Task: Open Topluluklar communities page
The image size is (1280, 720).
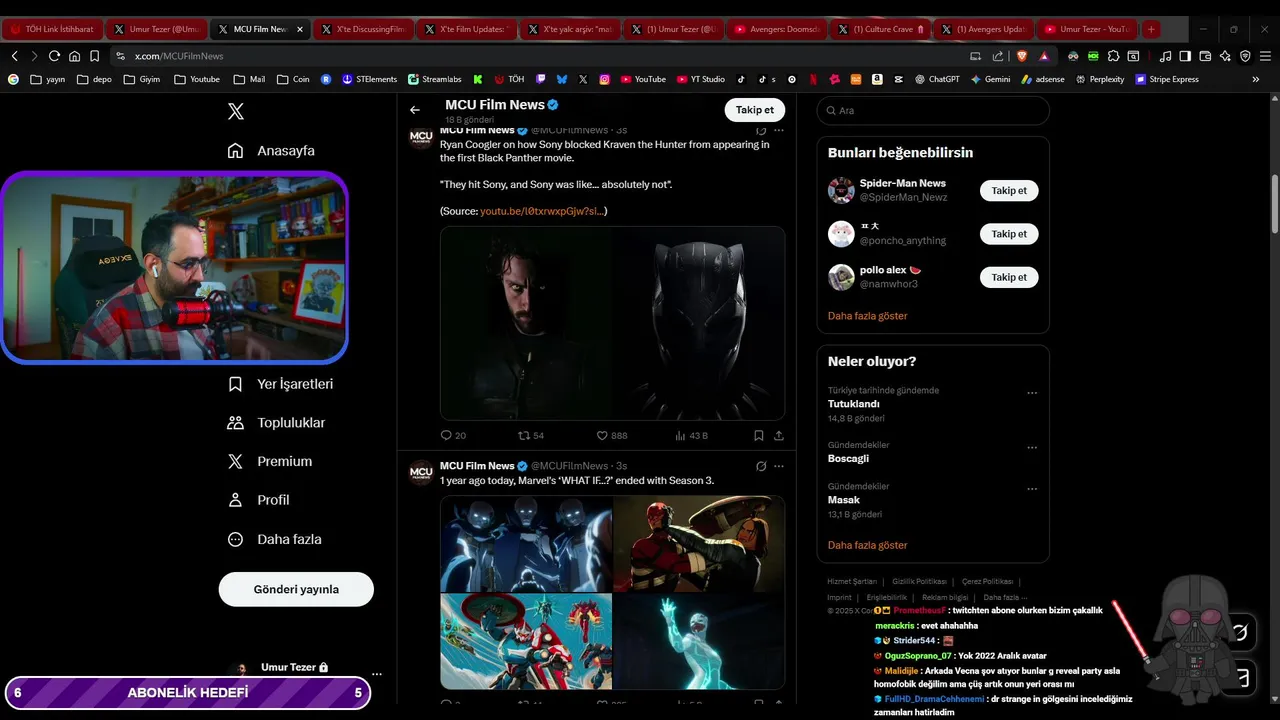Action: pyautogui.click(x=276, y=423)
